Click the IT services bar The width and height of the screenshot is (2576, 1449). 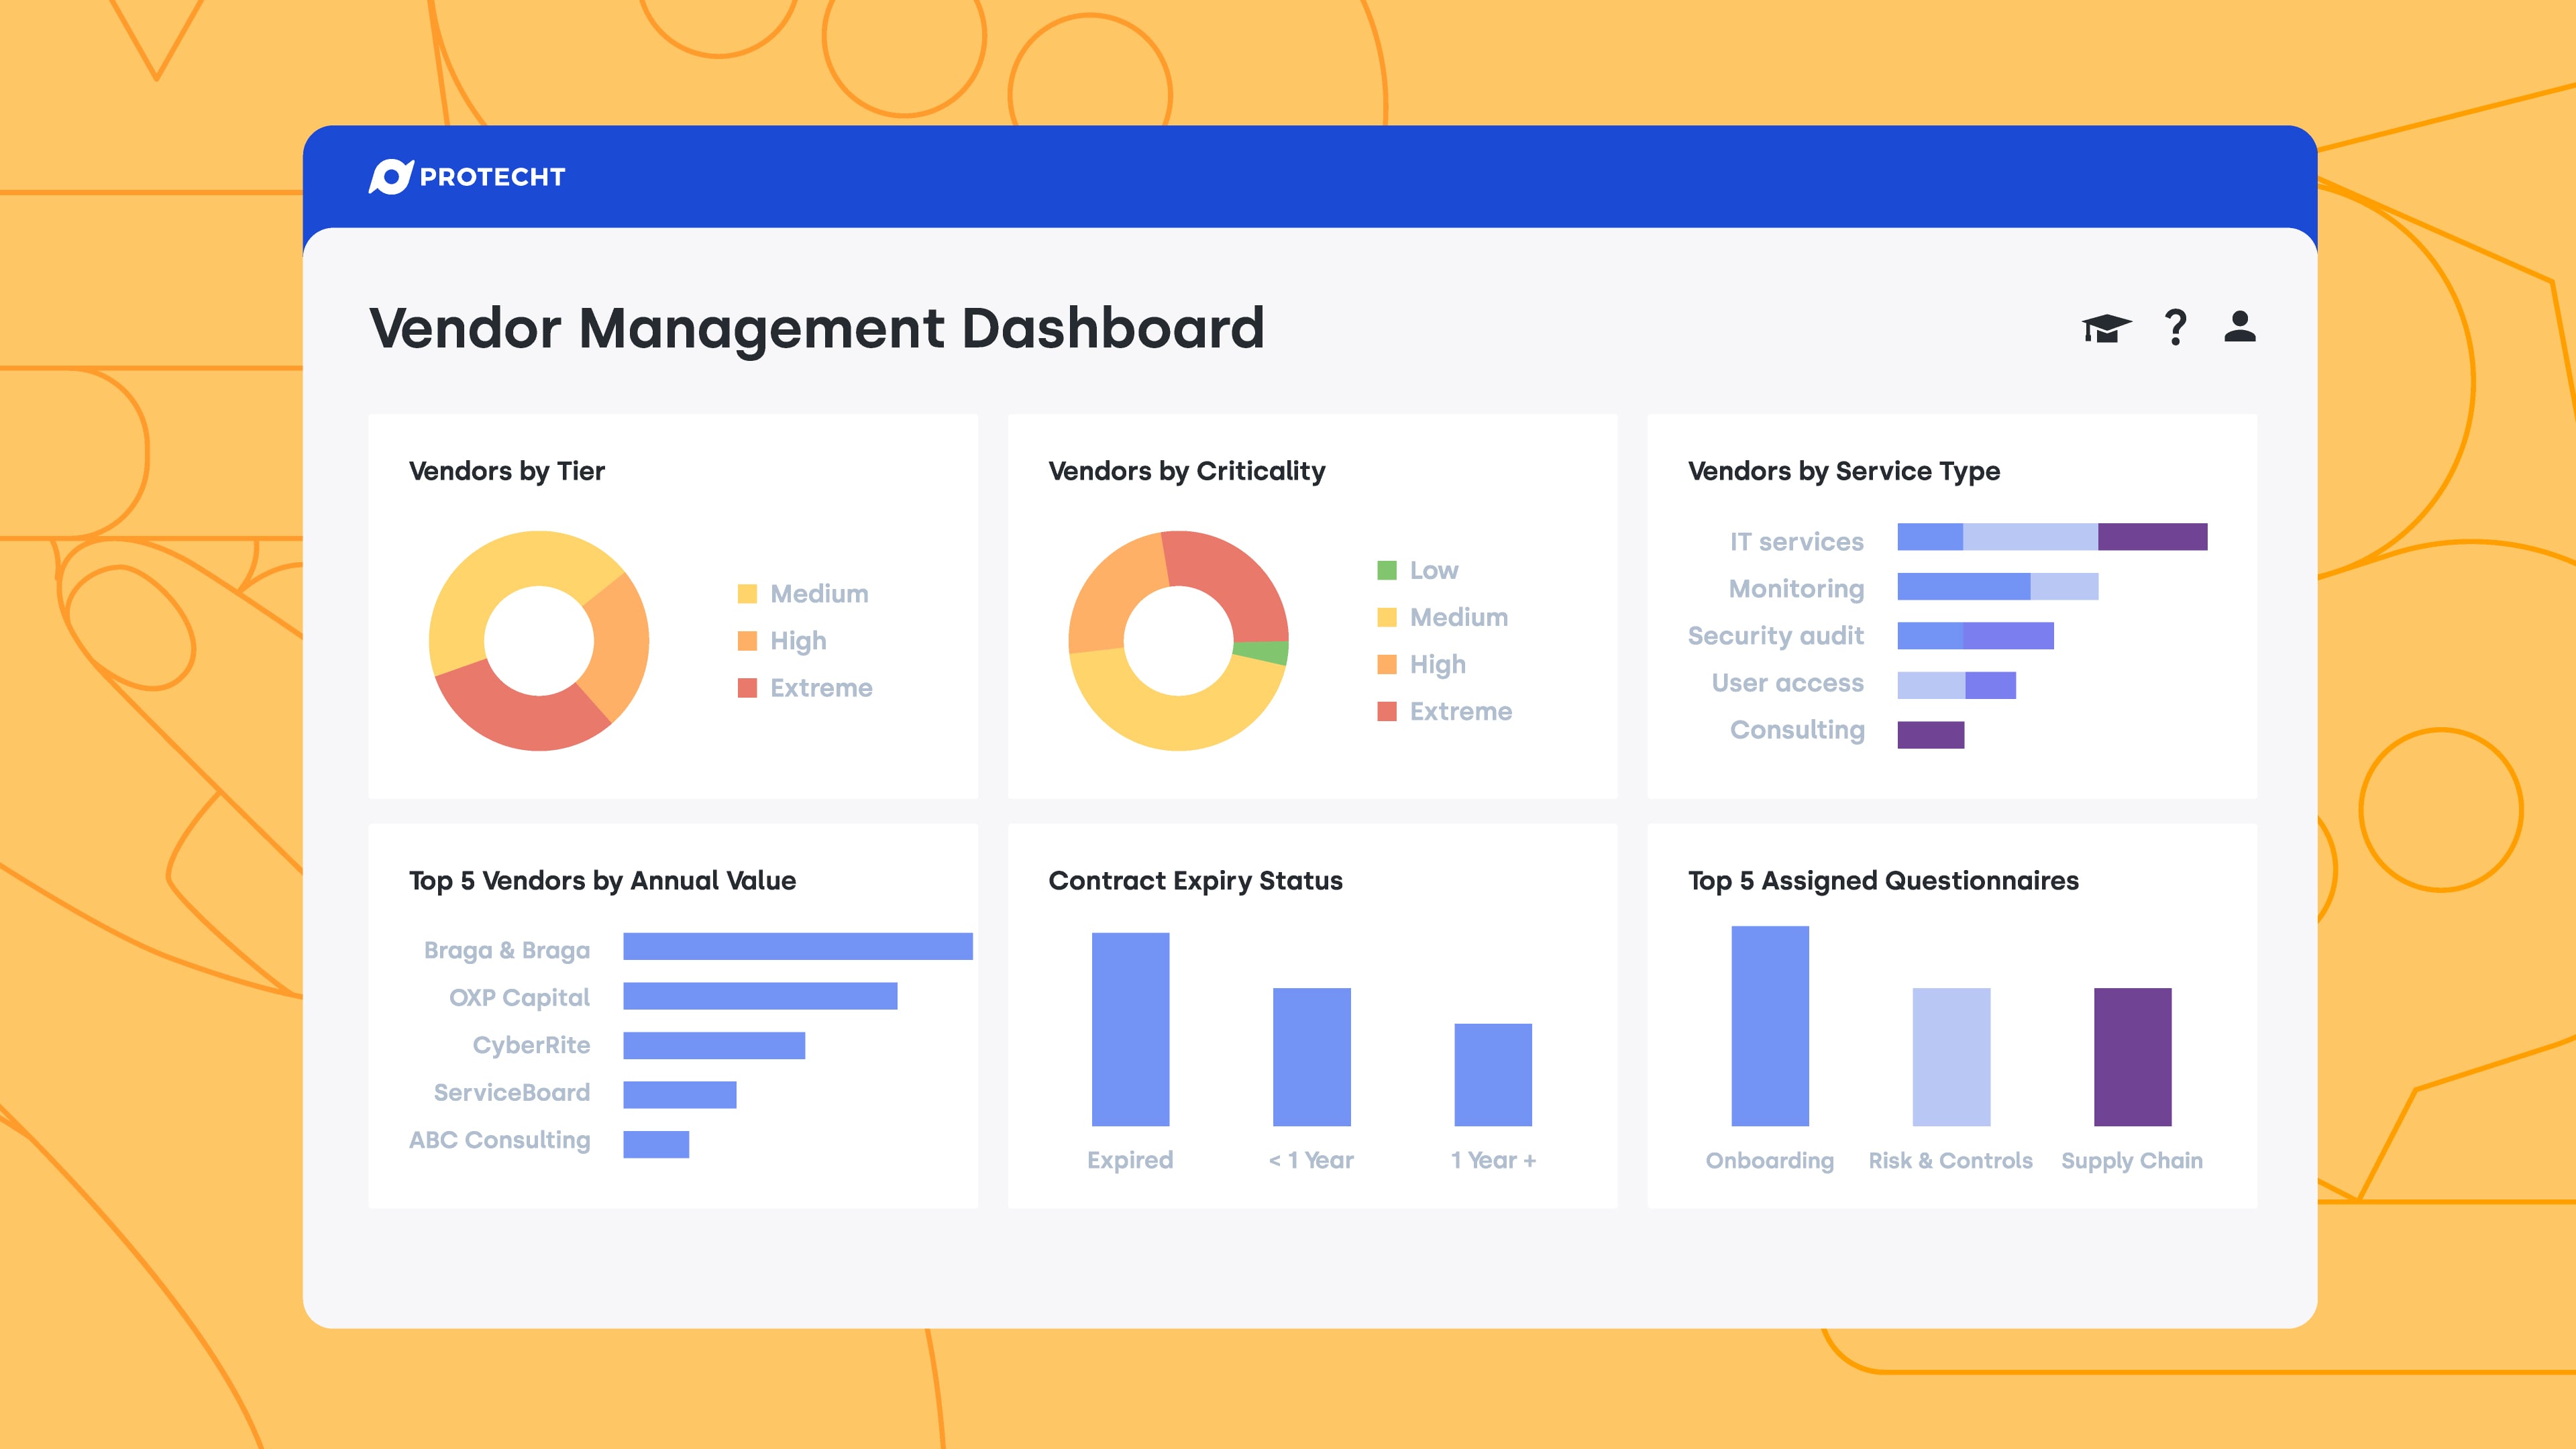click(2052, 537)
